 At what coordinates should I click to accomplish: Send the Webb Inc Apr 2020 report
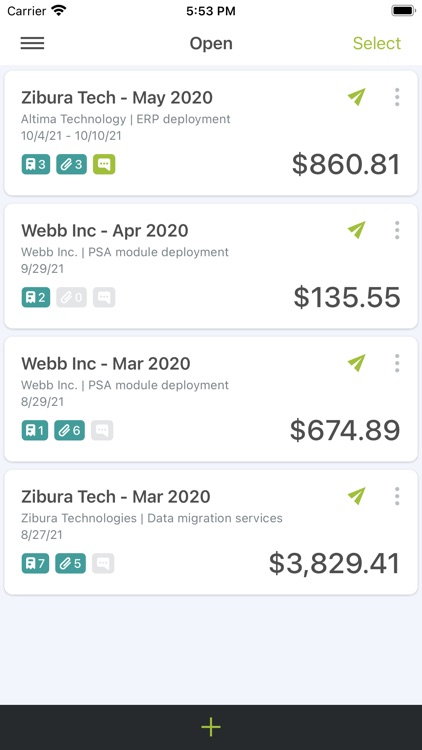[x=356, y=230]
